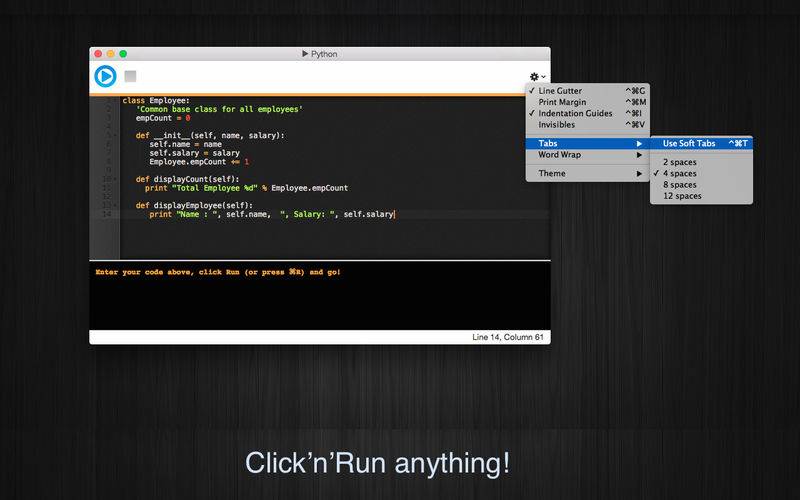Viewport: 800px width, 500px height.
Task: Click the 'def displayEmployee(self):' line
Action: (194, 206)
